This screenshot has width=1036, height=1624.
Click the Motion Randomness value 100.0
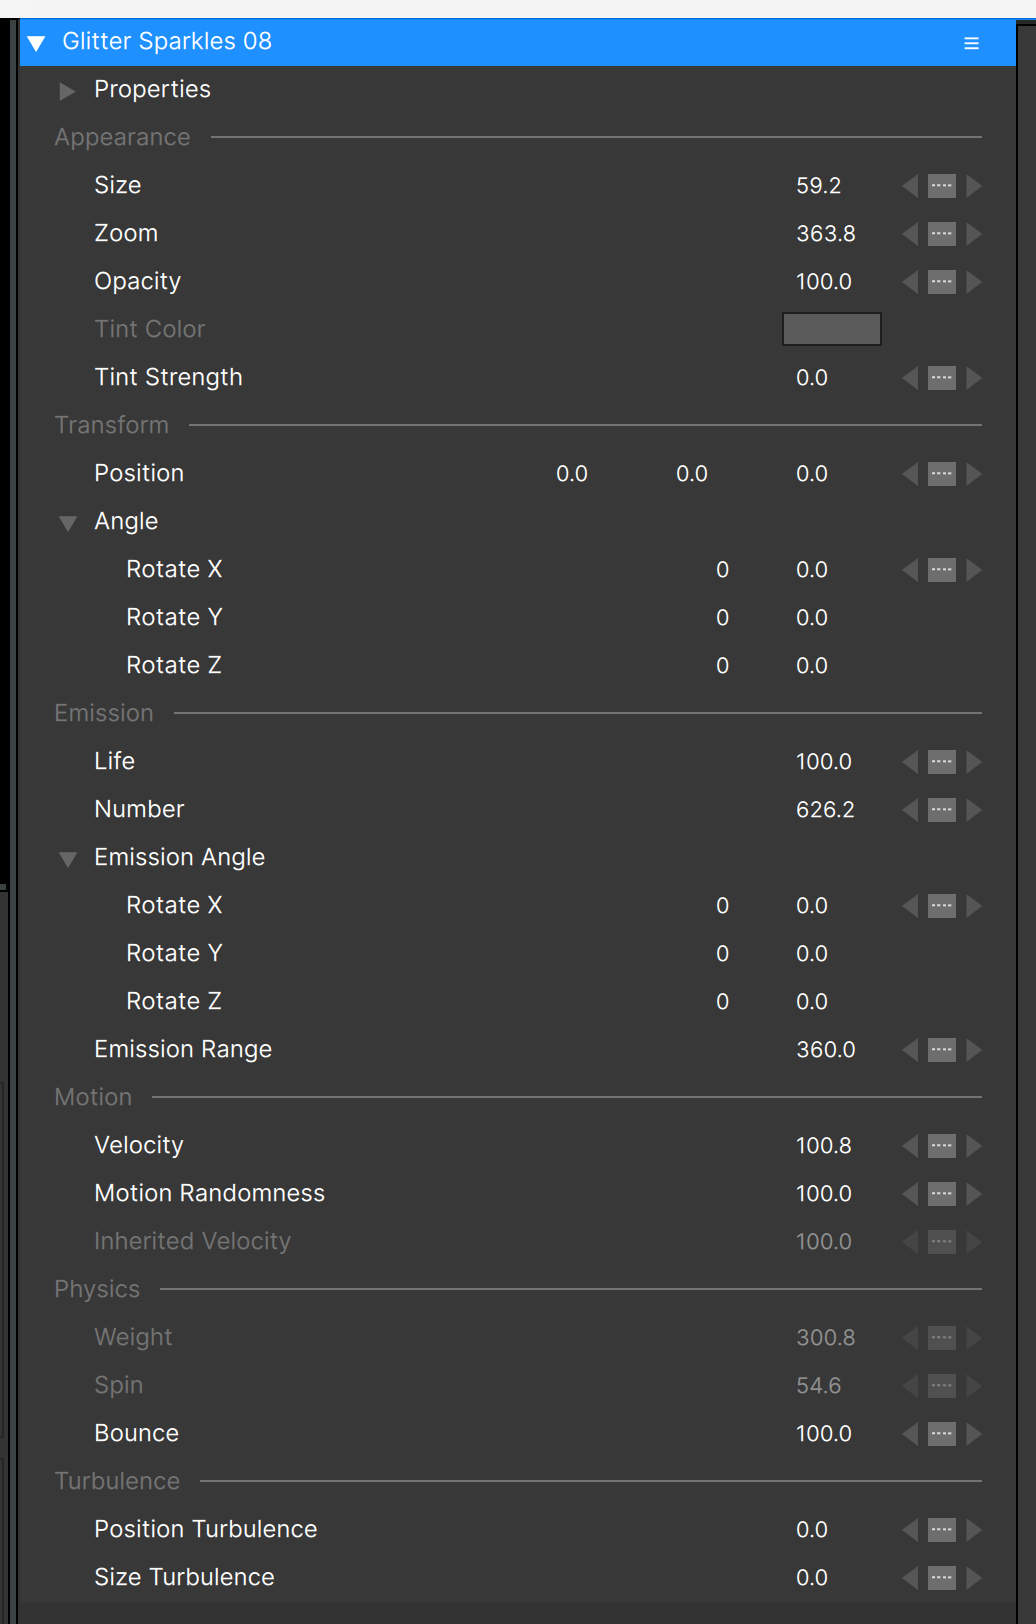coord(824,1193)
